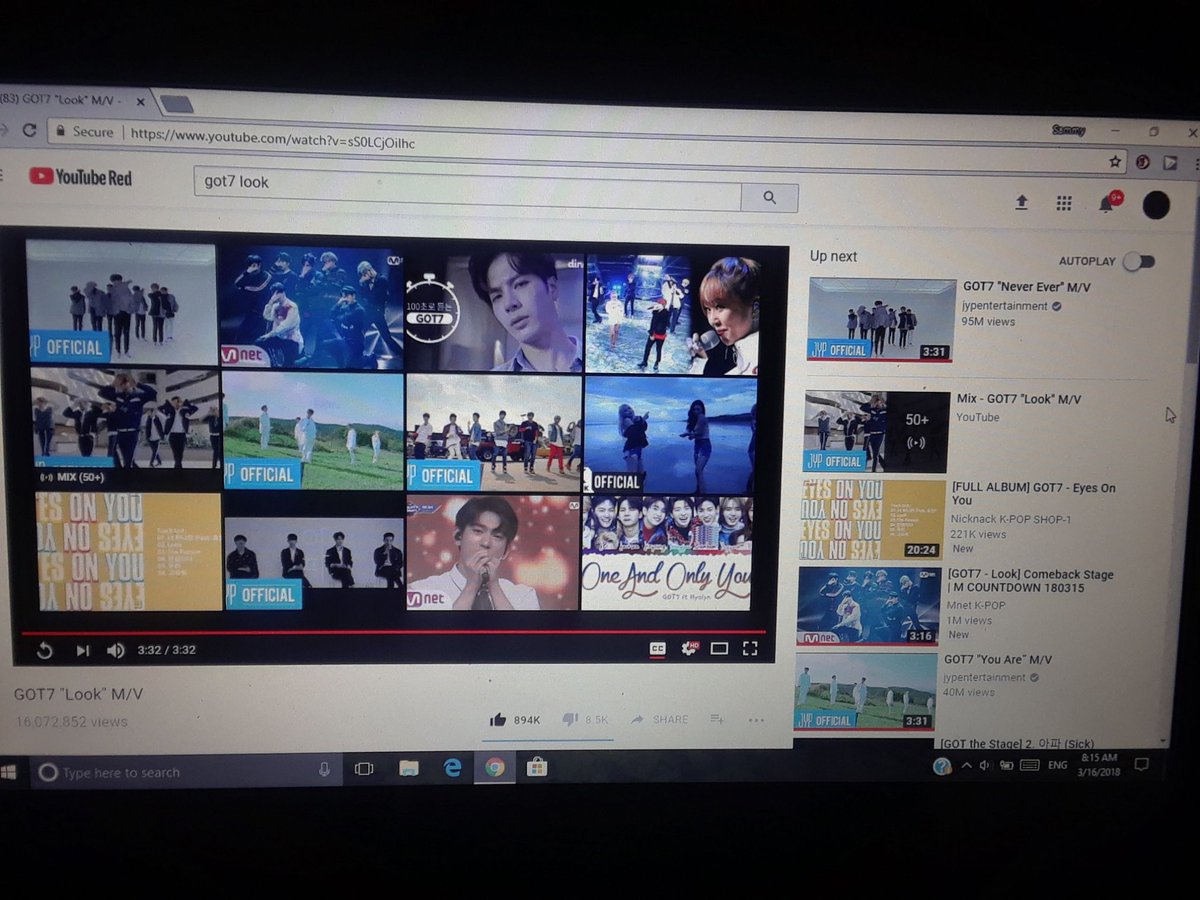Select end screen Eyes On You yellow thumbnail

tap(129, 551)
